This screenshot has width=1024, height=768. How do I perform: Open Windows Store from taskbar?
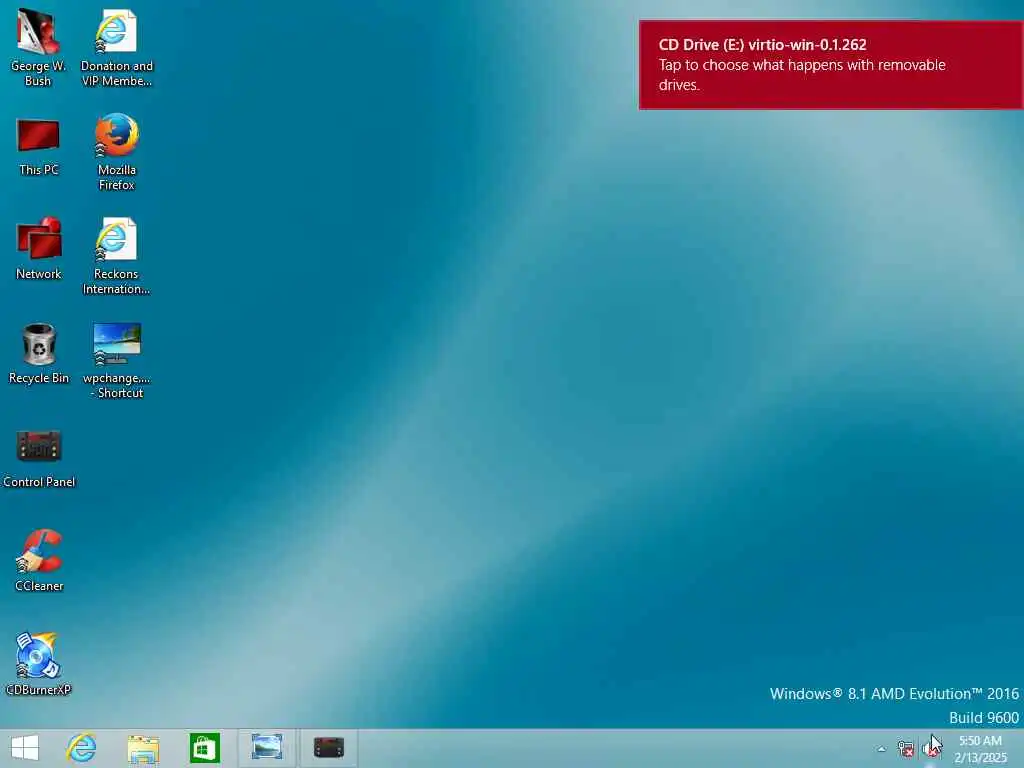click(204, 748)
